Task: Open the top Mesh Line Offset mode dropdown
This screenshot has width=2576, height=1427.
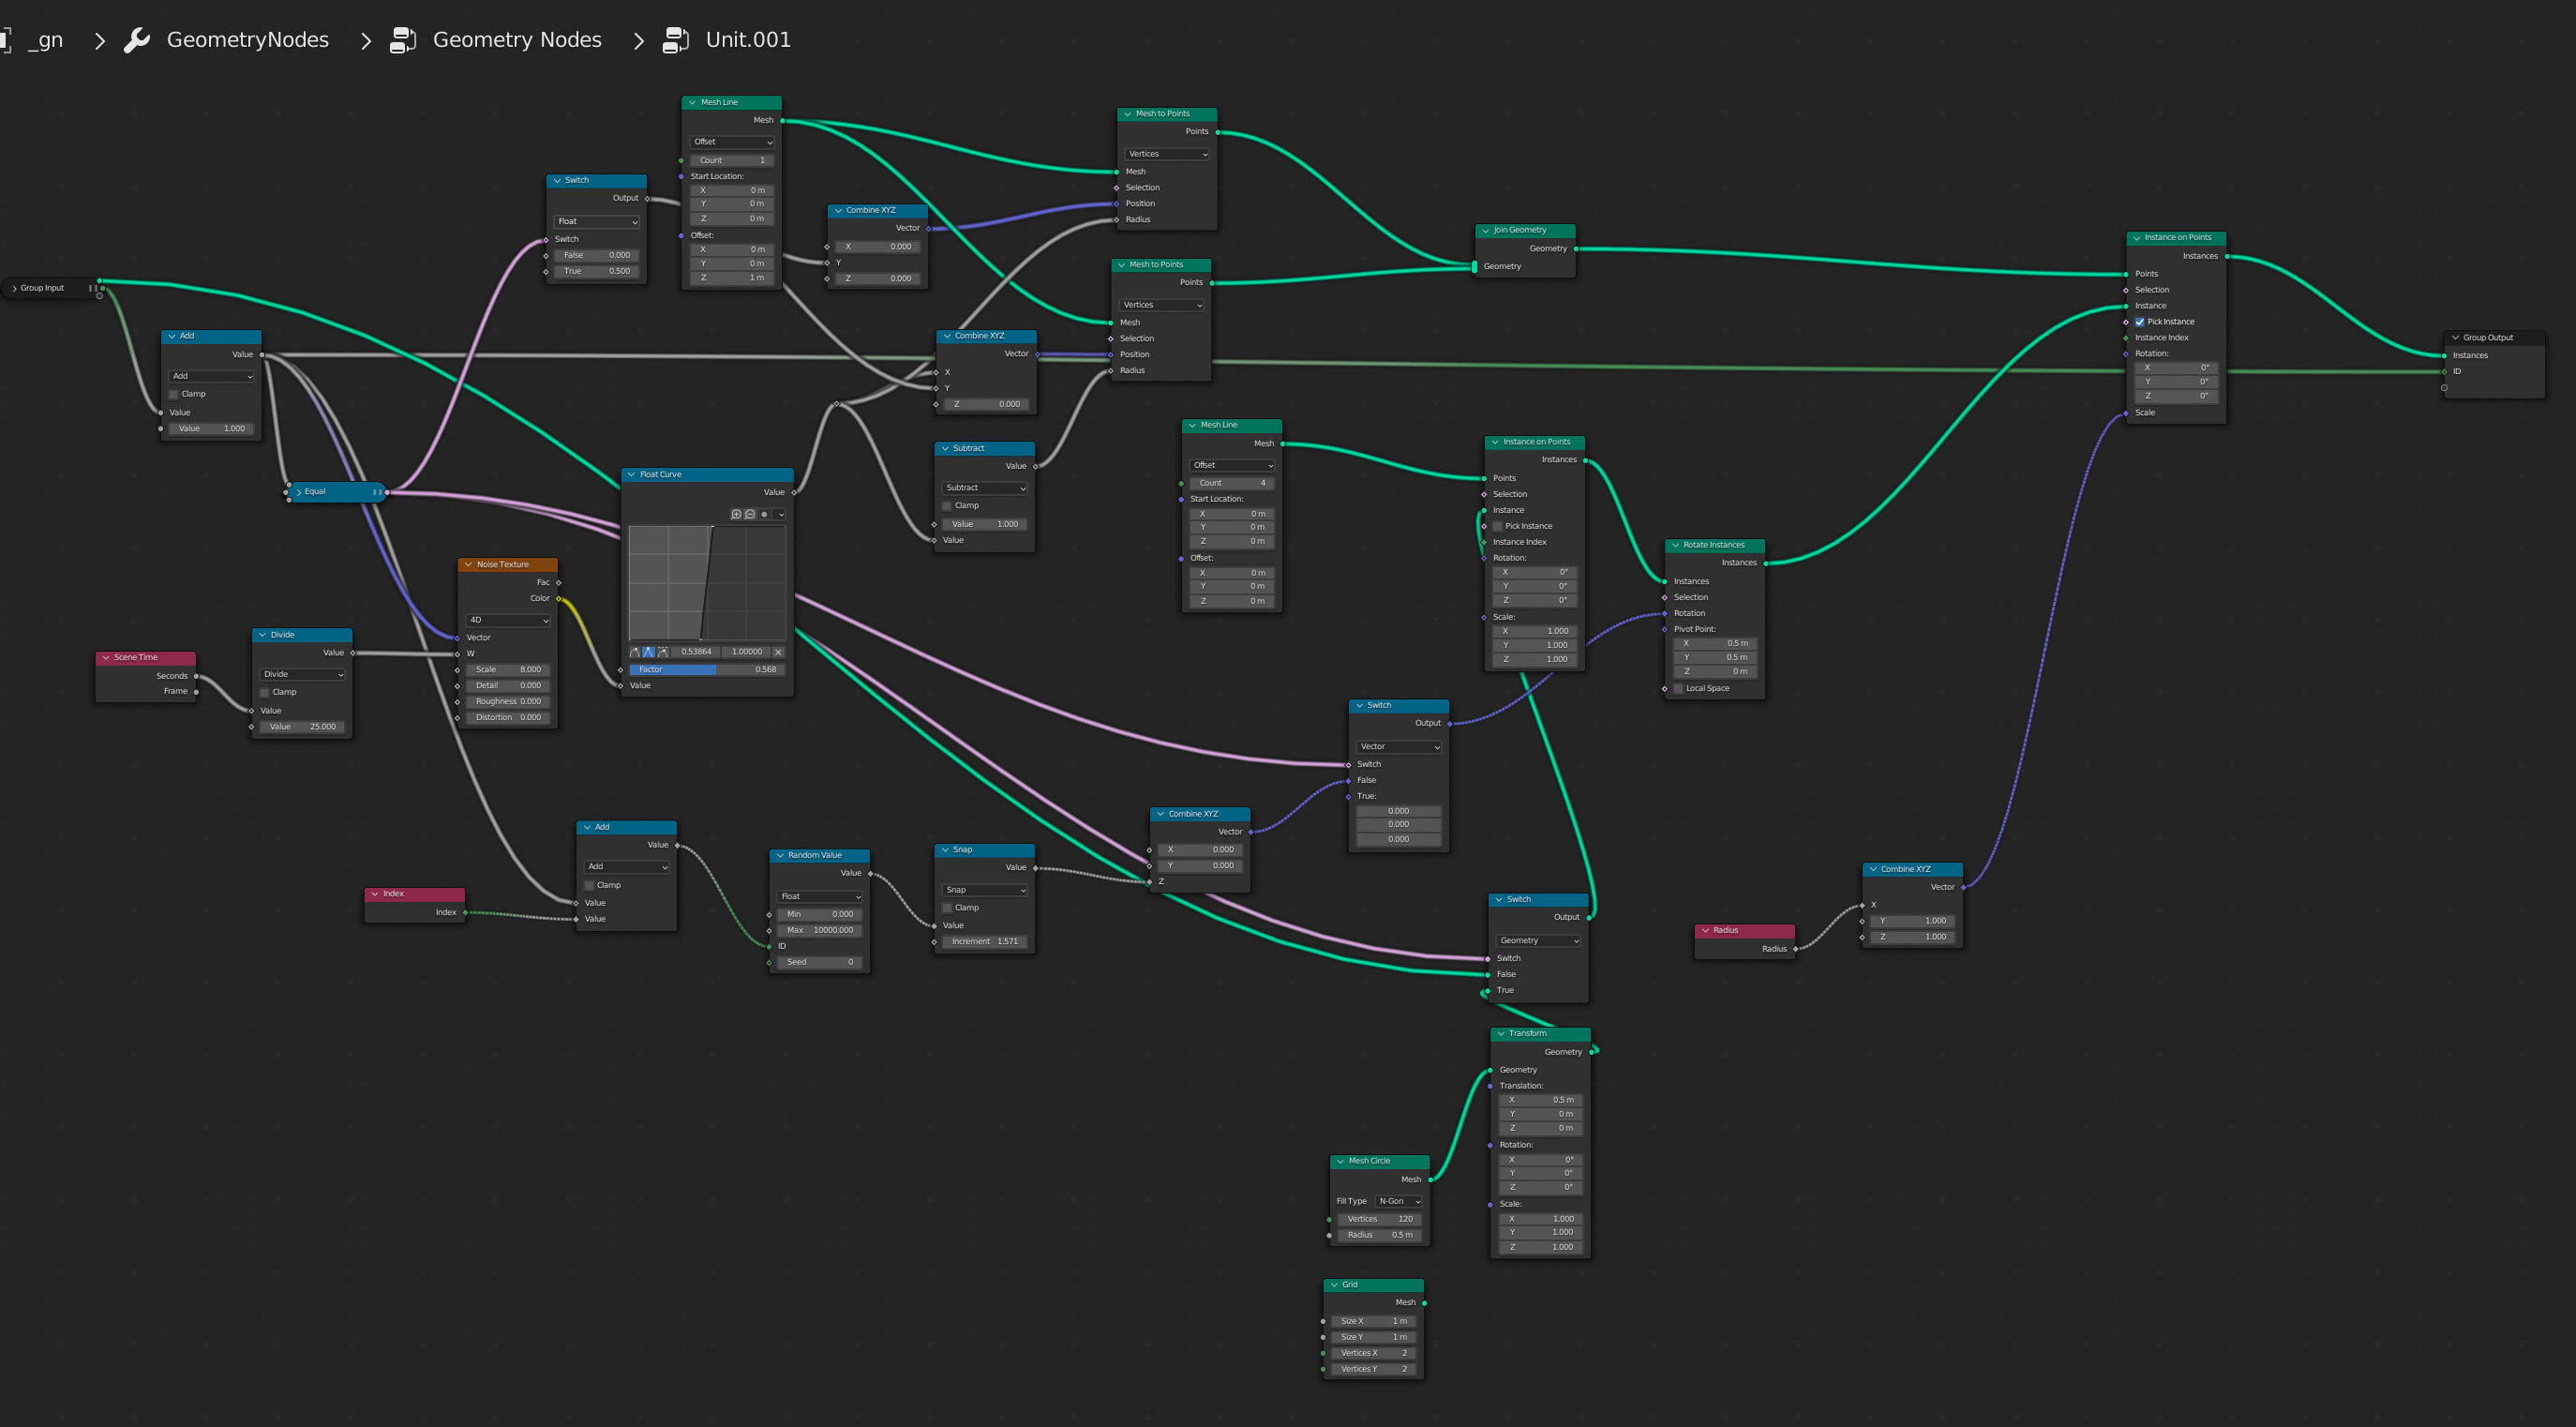Action: 732,142
